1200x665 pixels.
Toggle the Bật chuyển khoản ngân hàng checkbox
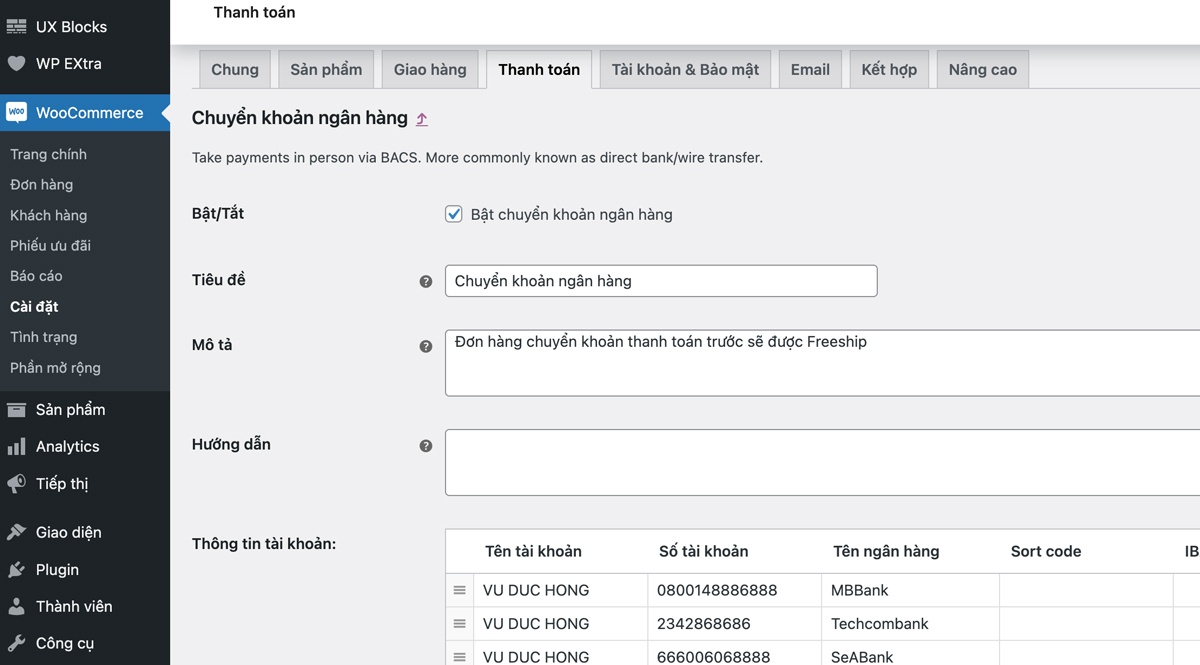(x=454, y=214)
